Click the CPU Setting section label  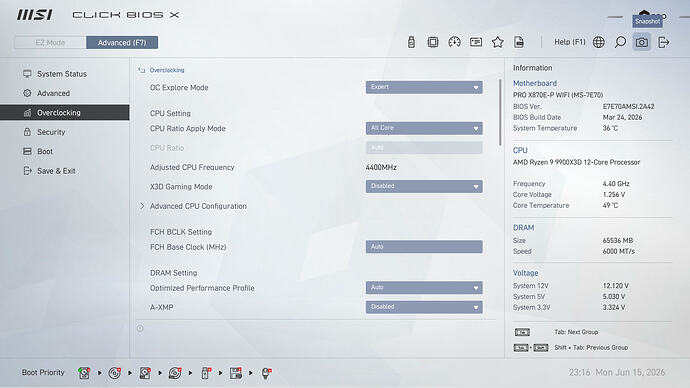[x=170, y=113]
